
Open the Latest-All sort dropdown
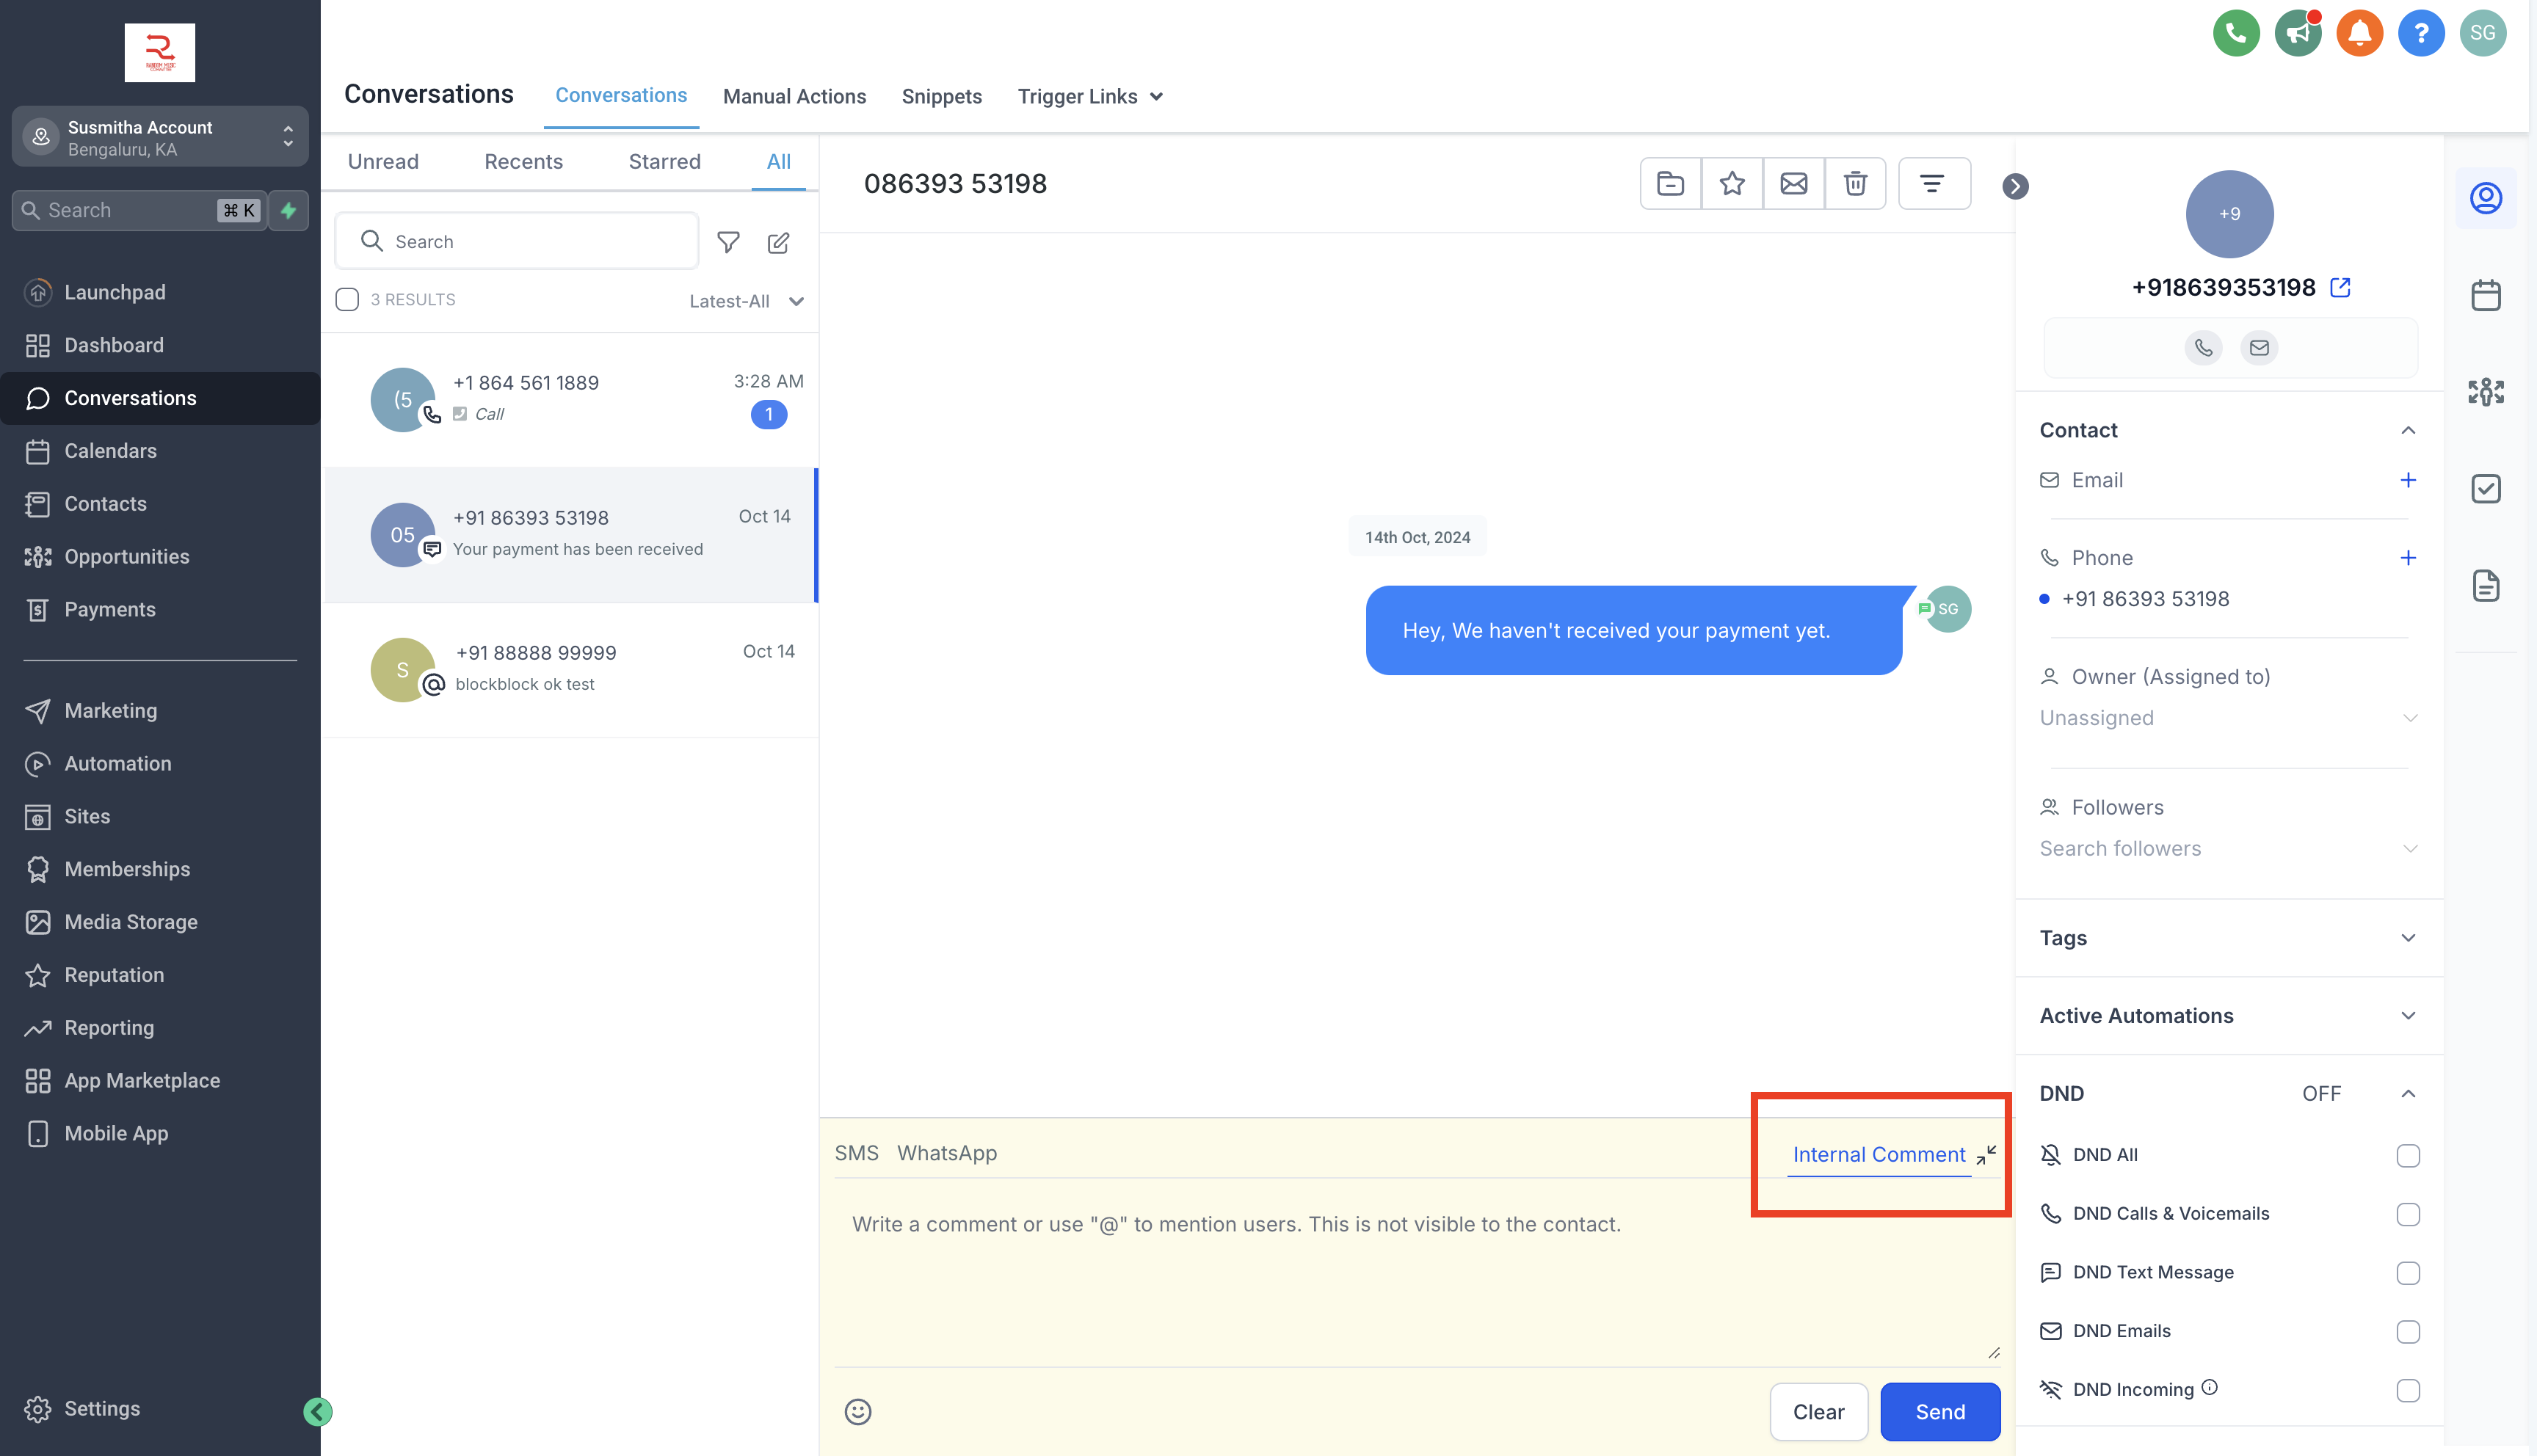click(746, 301)
